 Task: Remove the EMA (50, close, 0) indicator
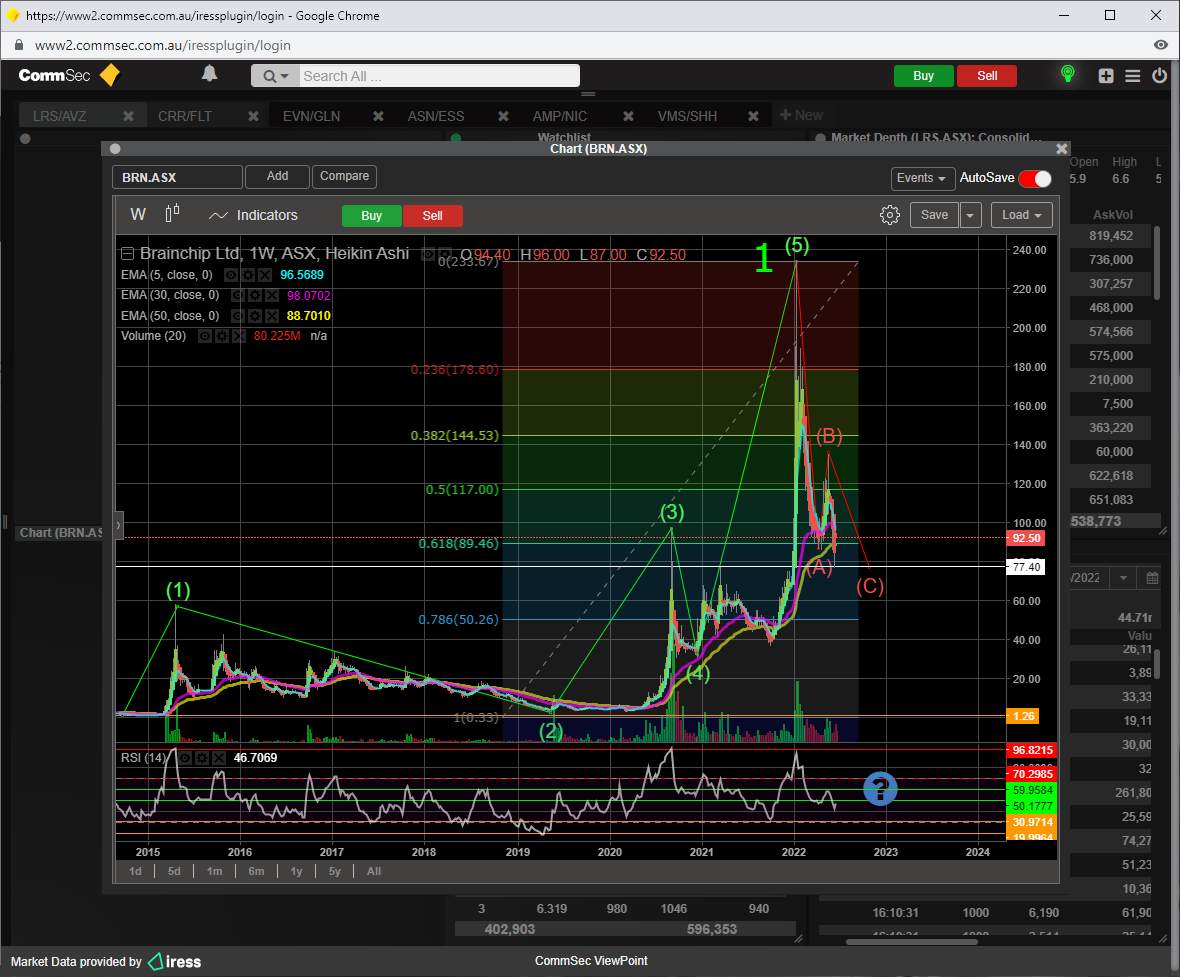[x=272, y=316]
